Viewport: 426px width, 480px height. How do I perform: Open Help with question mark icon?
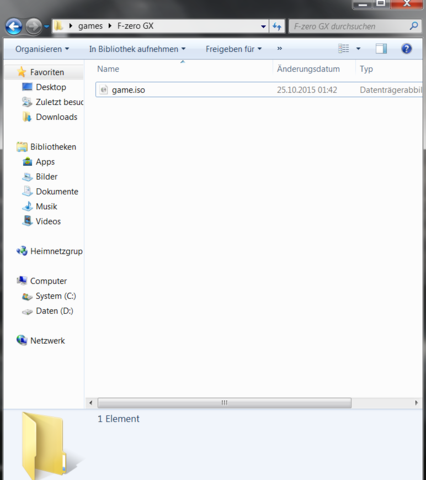click(406, 49)
